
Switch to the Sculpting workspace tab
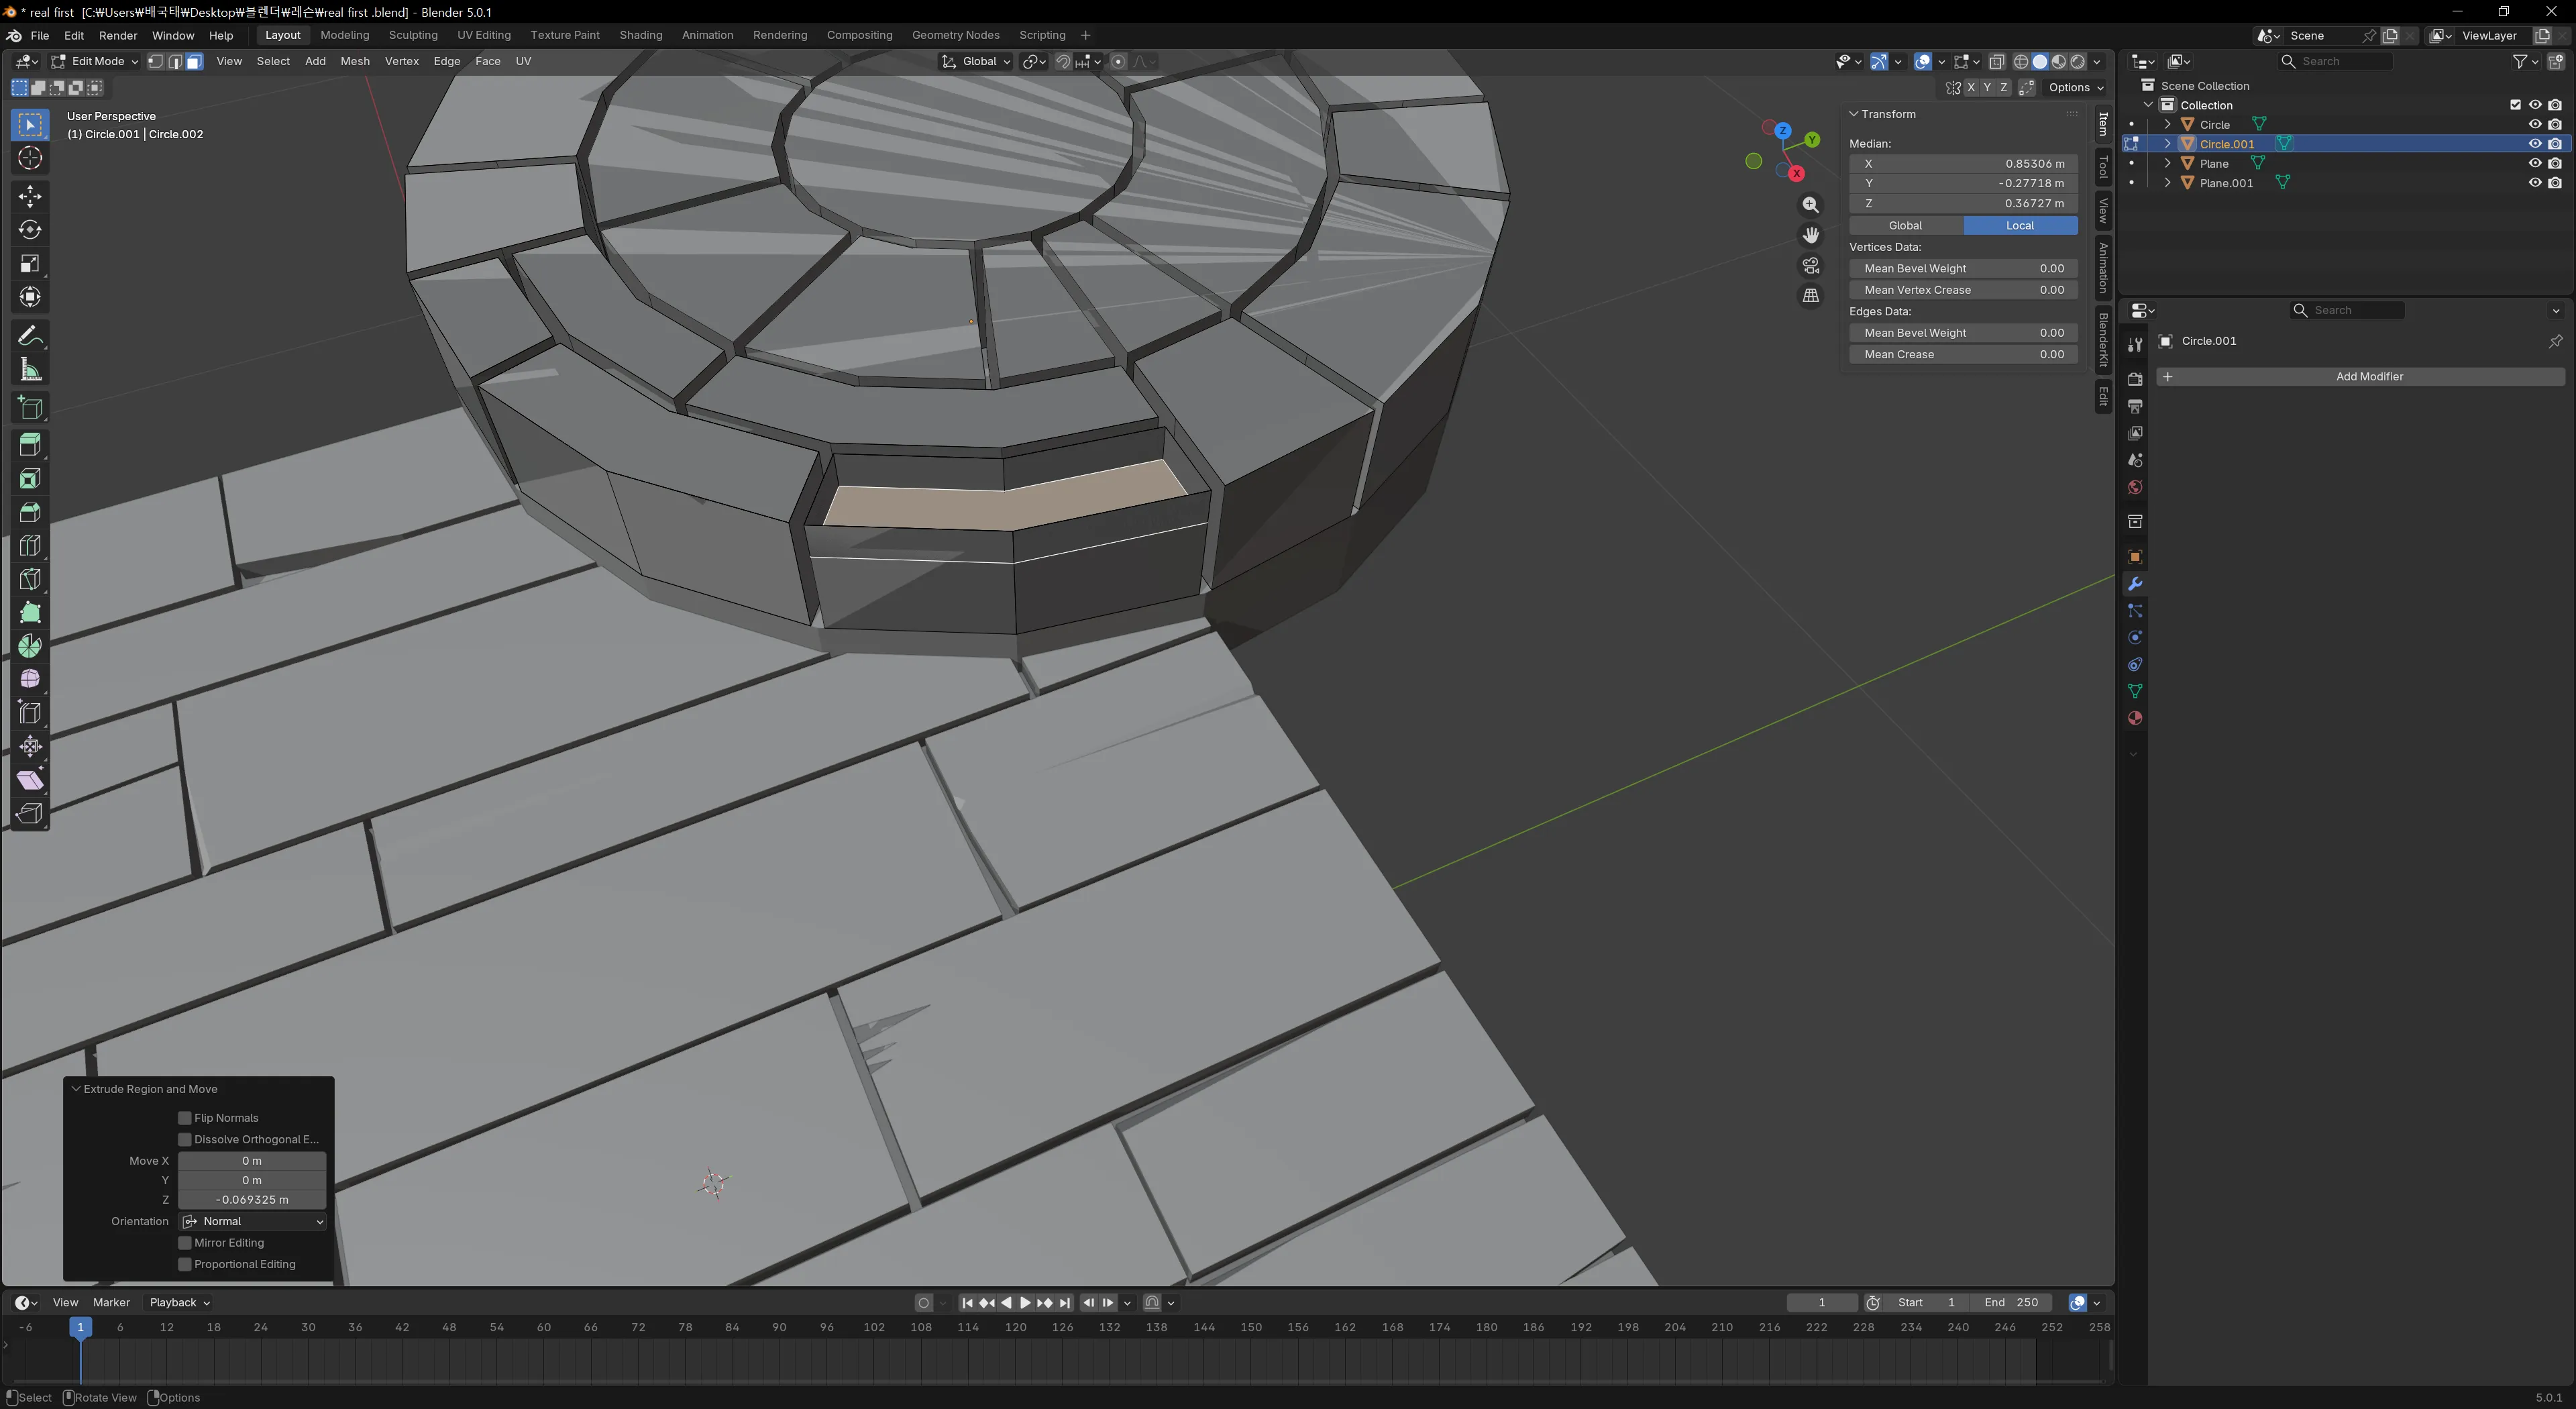click(413, 35)
